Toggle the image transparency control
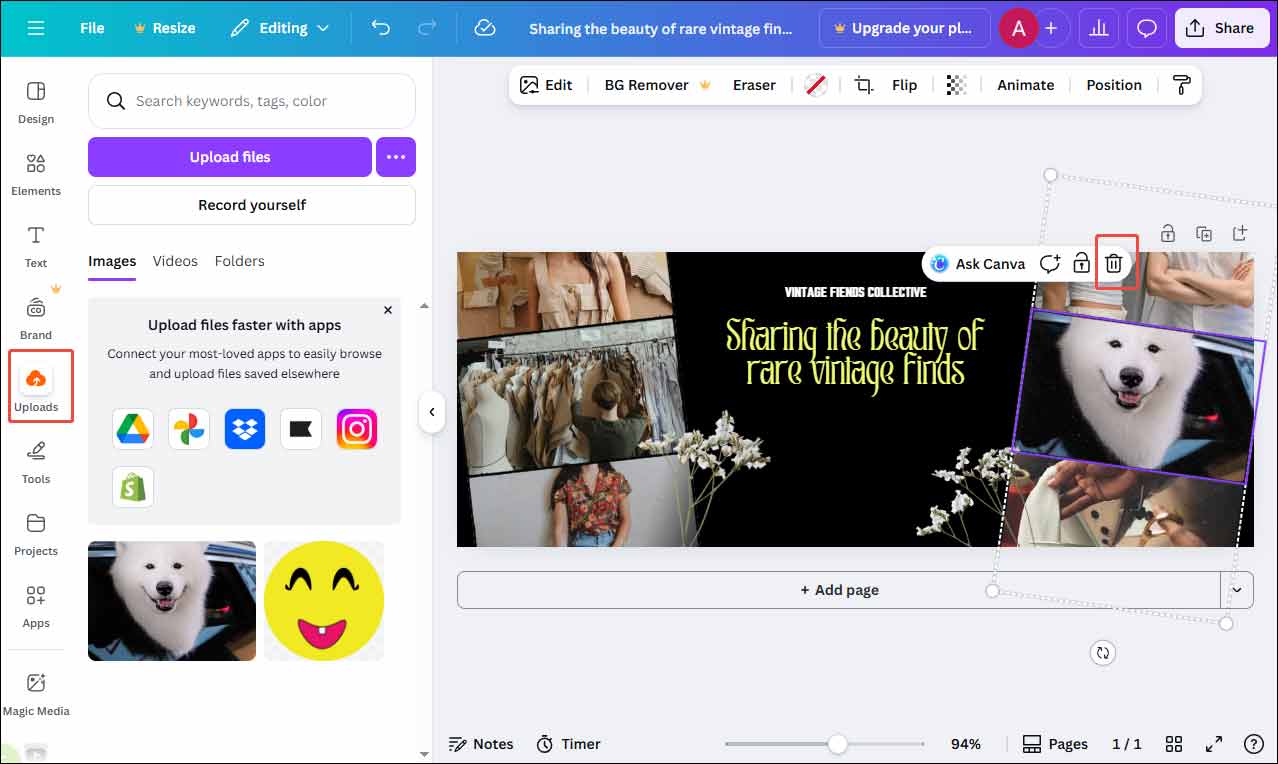This screenshot has width=1278, height=764. click(956, 85)
